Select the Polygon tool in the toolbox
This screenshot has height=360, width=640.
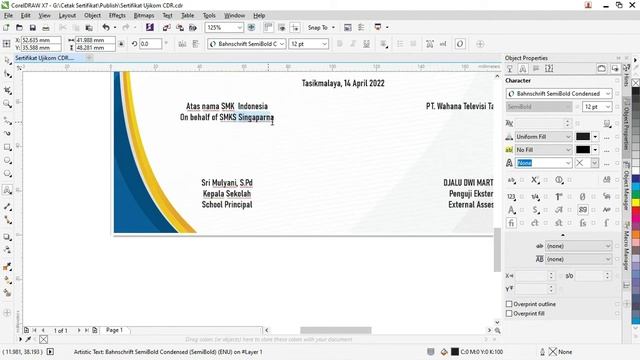(7, 174)
